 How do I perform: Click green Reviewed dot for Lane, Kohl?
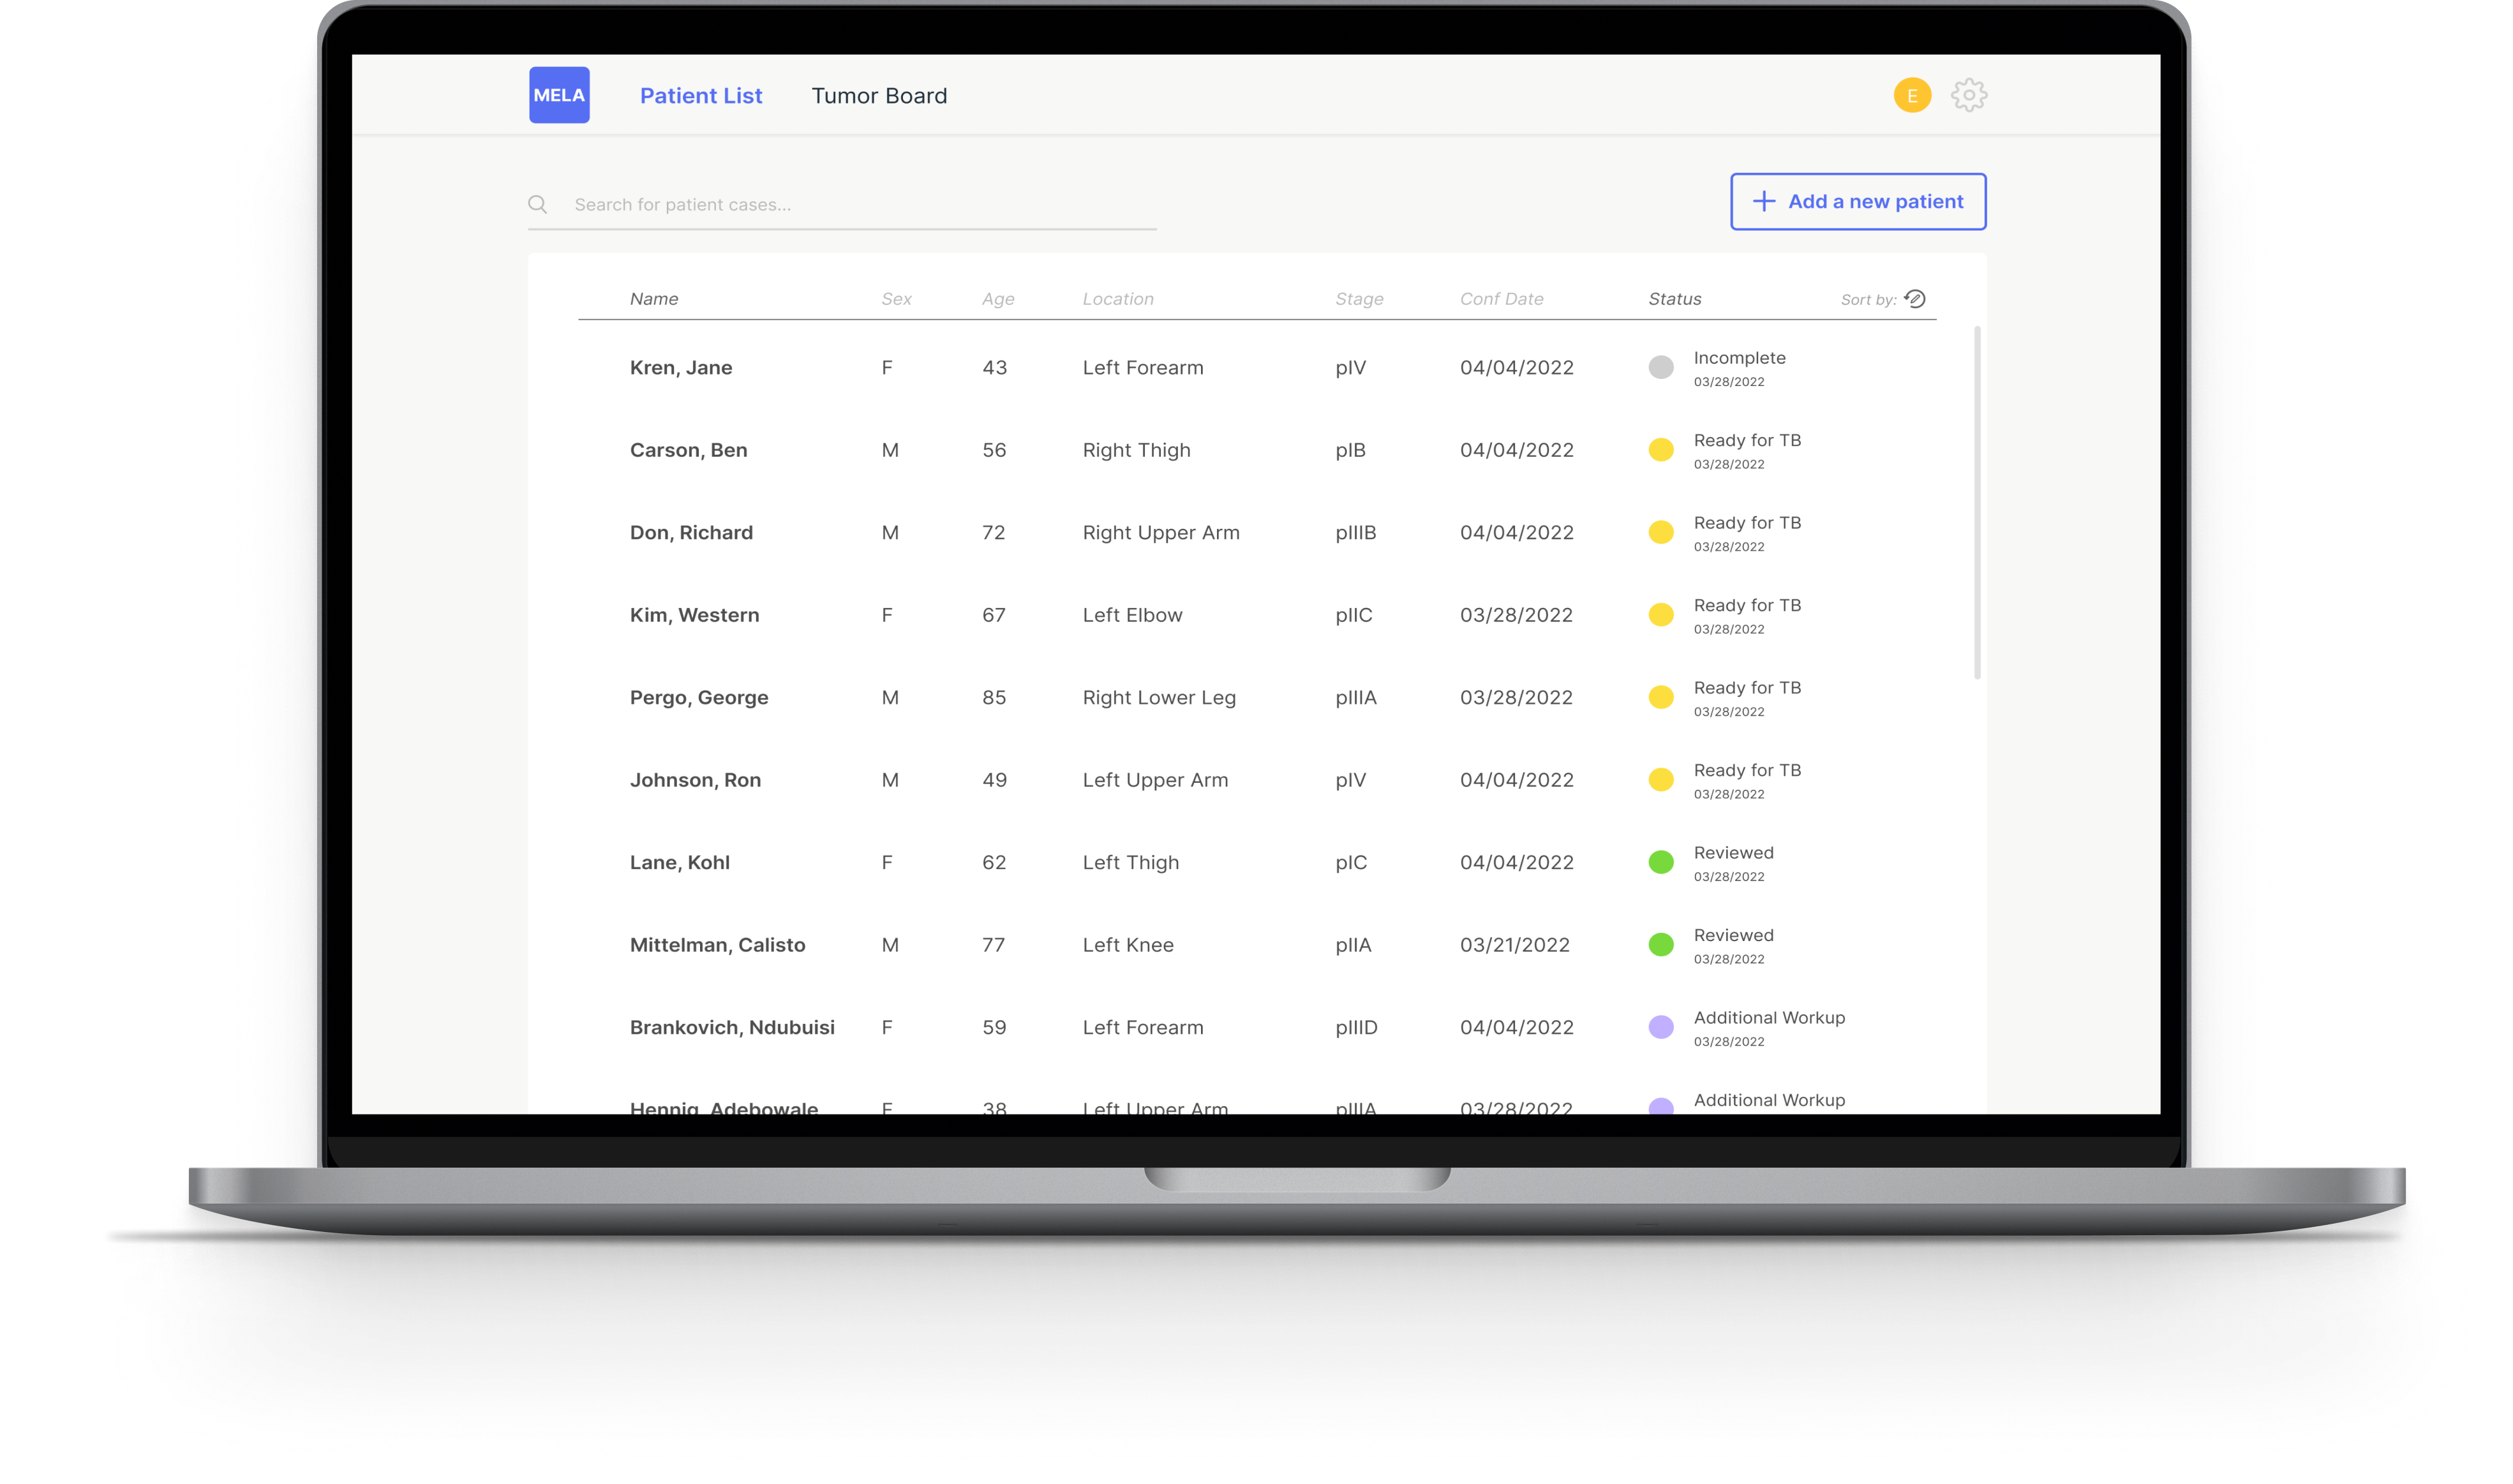(1660, 862)
